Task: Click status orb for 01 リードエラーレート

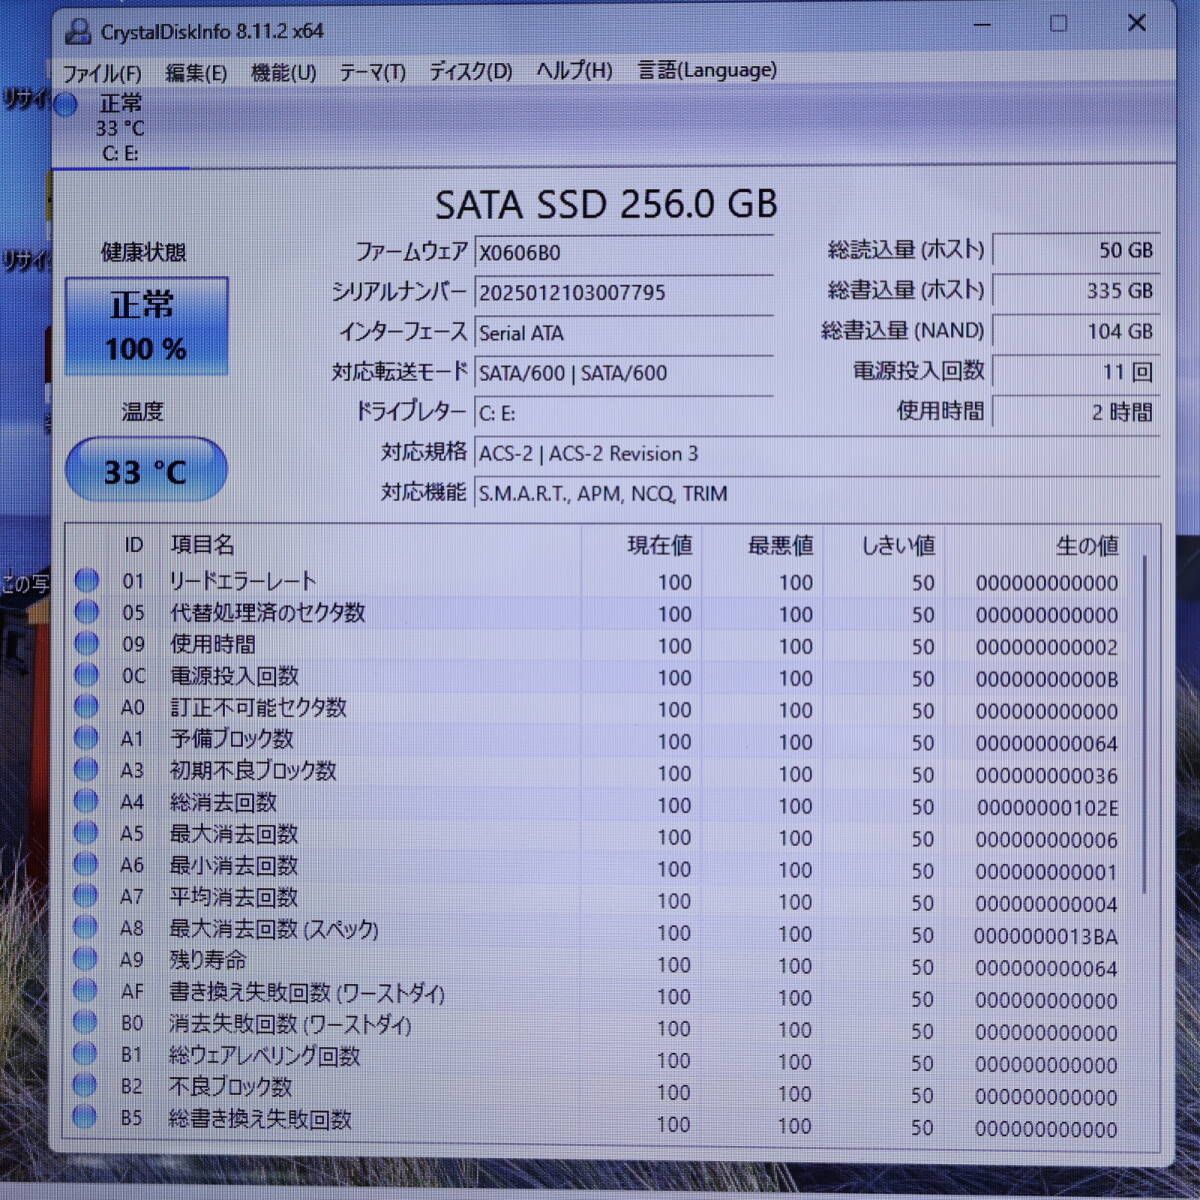Action: [x=87, y=580]
